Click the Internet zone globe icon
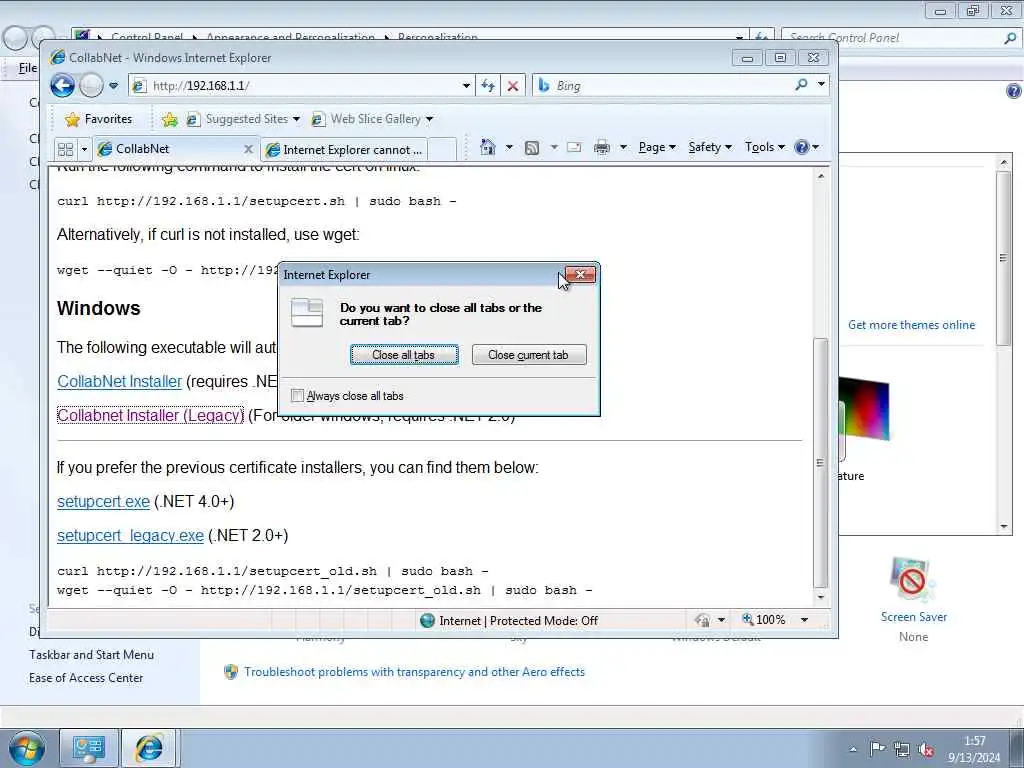This screenshot has height=768, width=1024. [427, 620]
